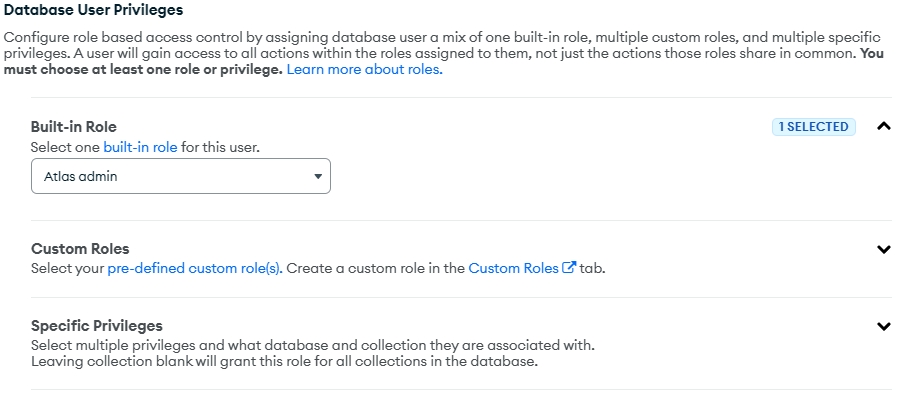Click the Built-in Role section heading
The height and width of the screenshot is (394, 897).
74,127
